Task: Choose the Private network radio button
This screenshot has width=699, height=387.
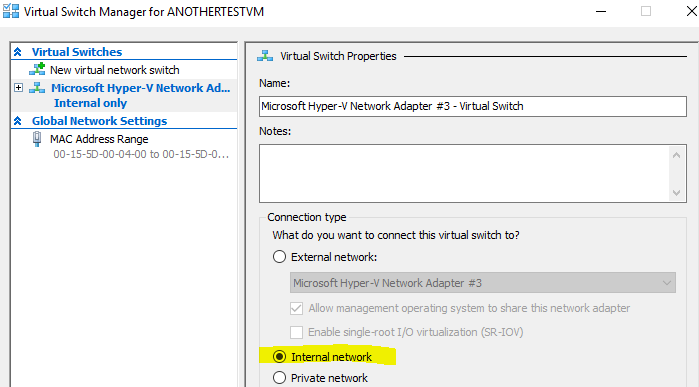Action: (280, 378)
